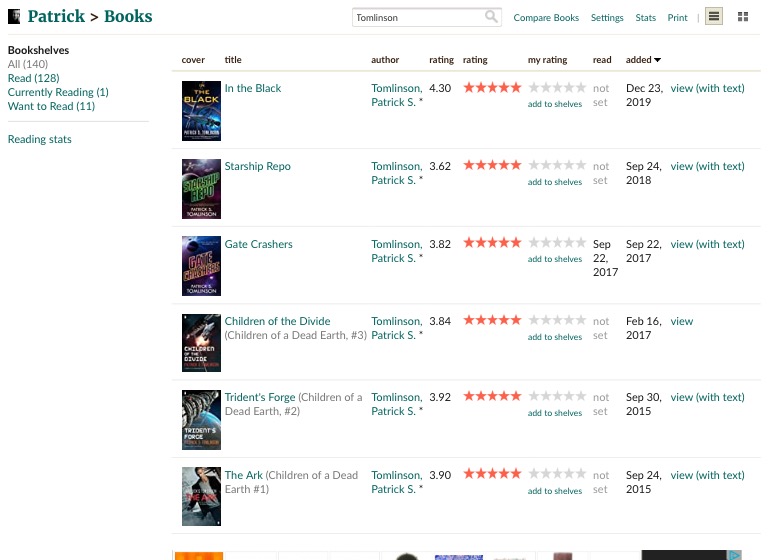
Task: Open Children of the Divide title link
Action: coord(277,321)
